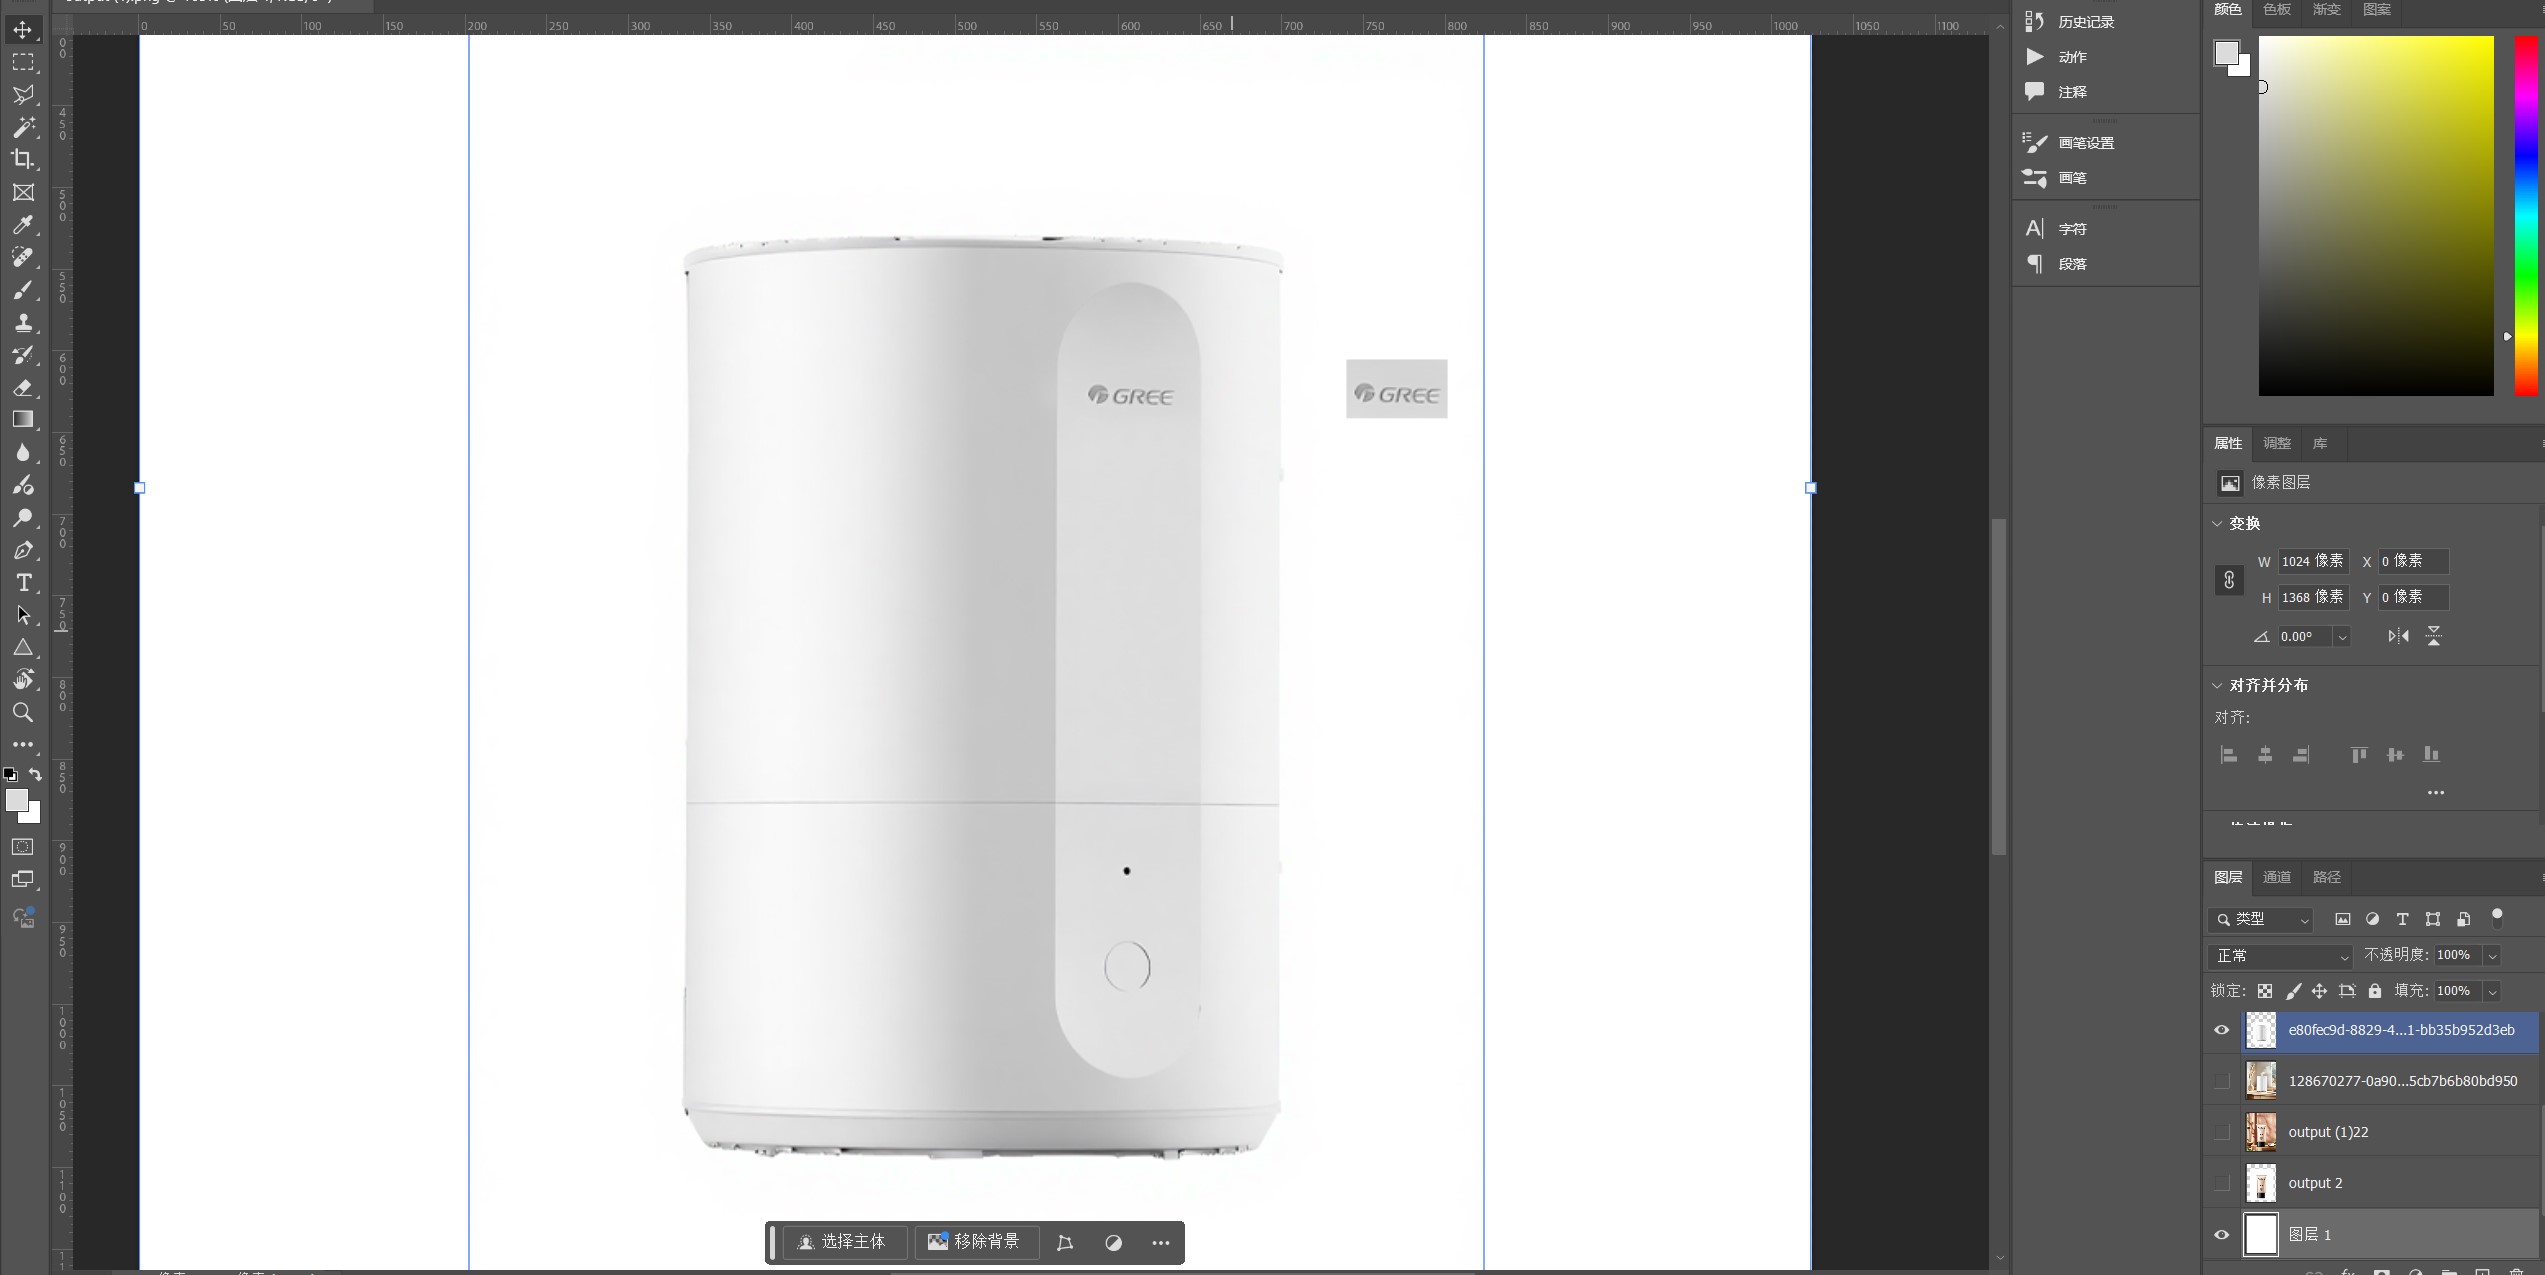
Task: Select the Clone Stamp tool
Action: point(22,323)
